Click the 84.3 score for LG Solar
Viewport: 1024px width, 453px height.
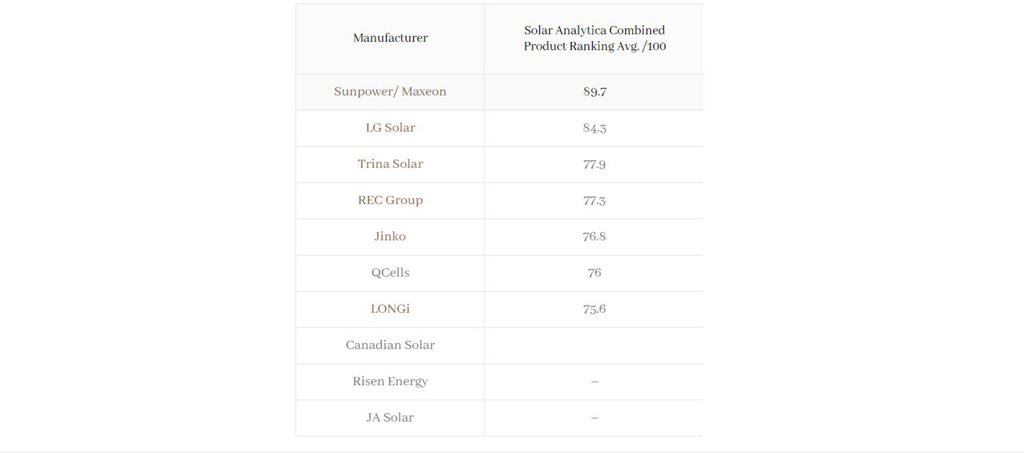coord(594,128)
